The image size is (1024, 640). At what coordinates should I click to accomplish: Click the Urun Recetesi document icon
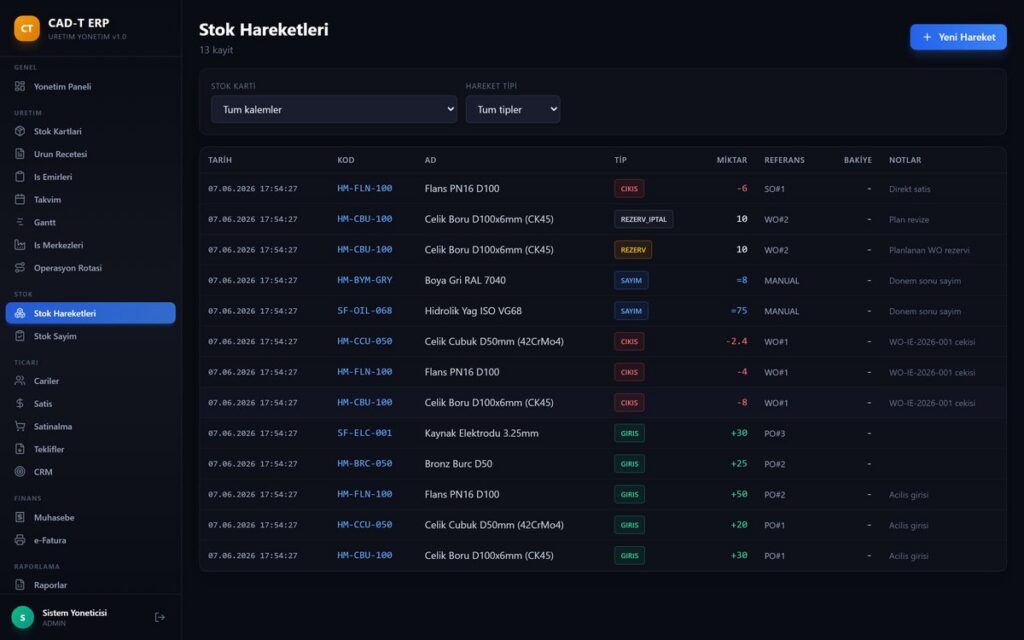[x=20, y=154]
